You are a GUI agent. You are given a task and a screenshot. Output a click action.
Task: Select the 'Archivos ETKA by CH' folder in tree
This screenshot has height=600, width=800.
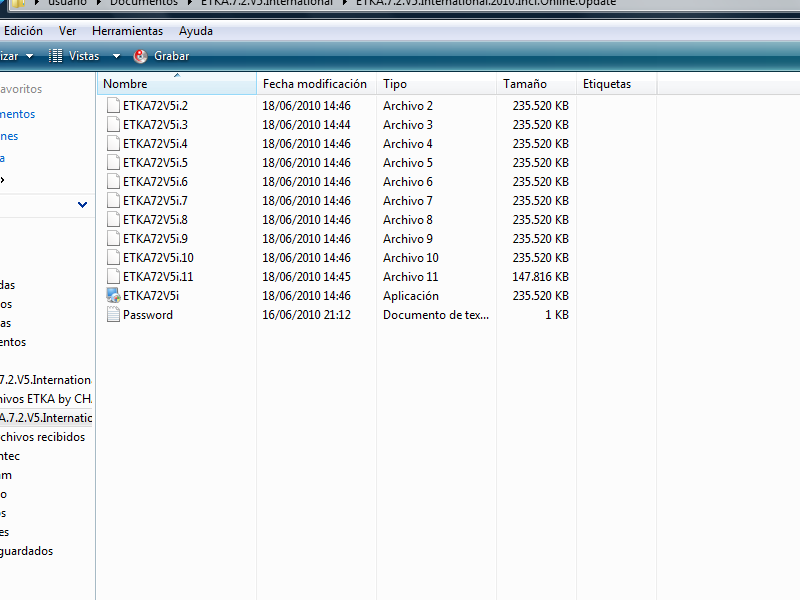point(46,398)
